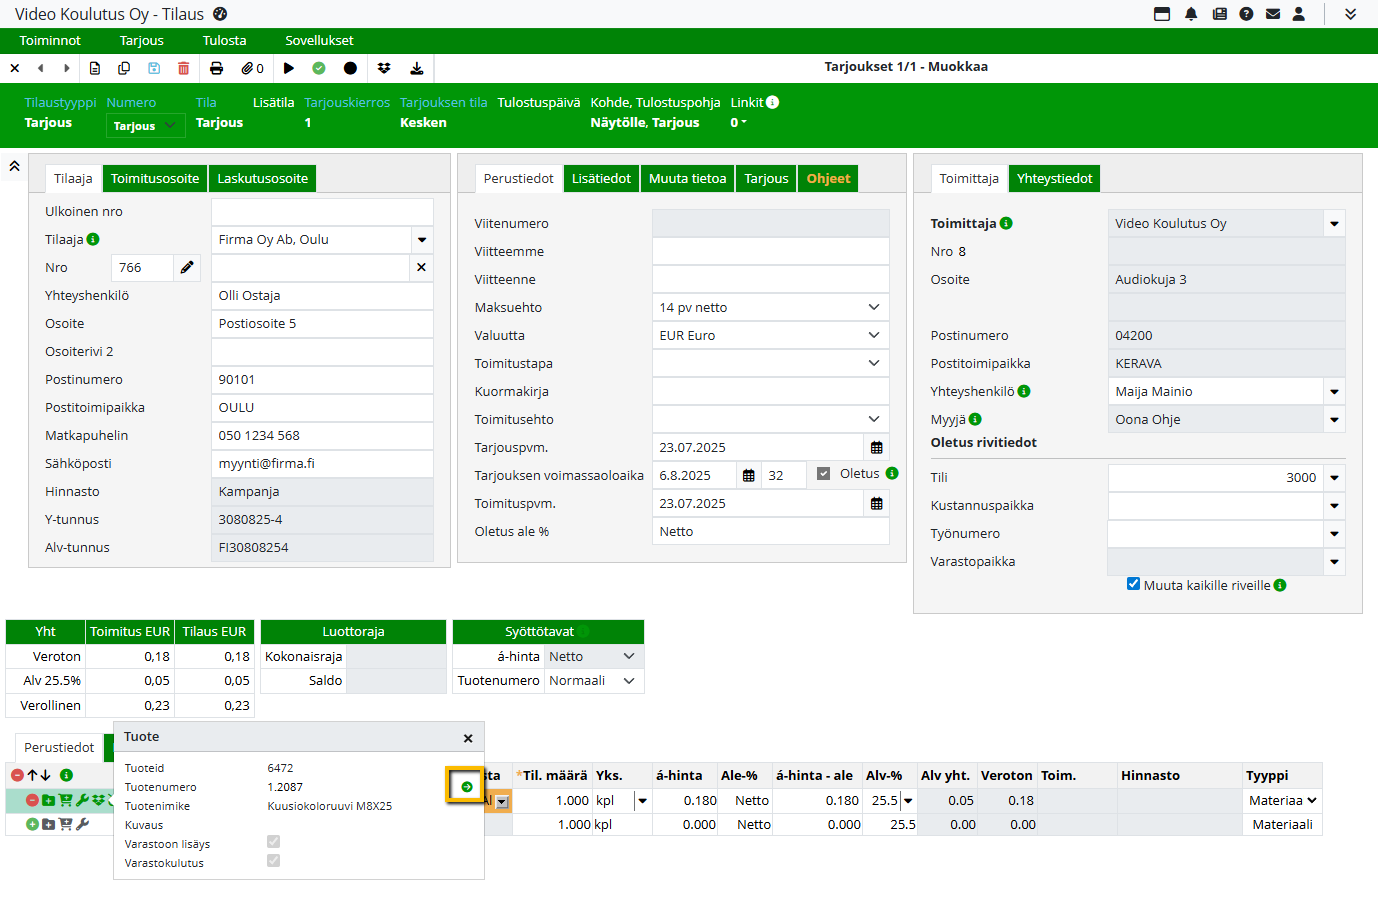Expand the Maksuehto dropdown

pyautogui.click(x=873, y=308)
